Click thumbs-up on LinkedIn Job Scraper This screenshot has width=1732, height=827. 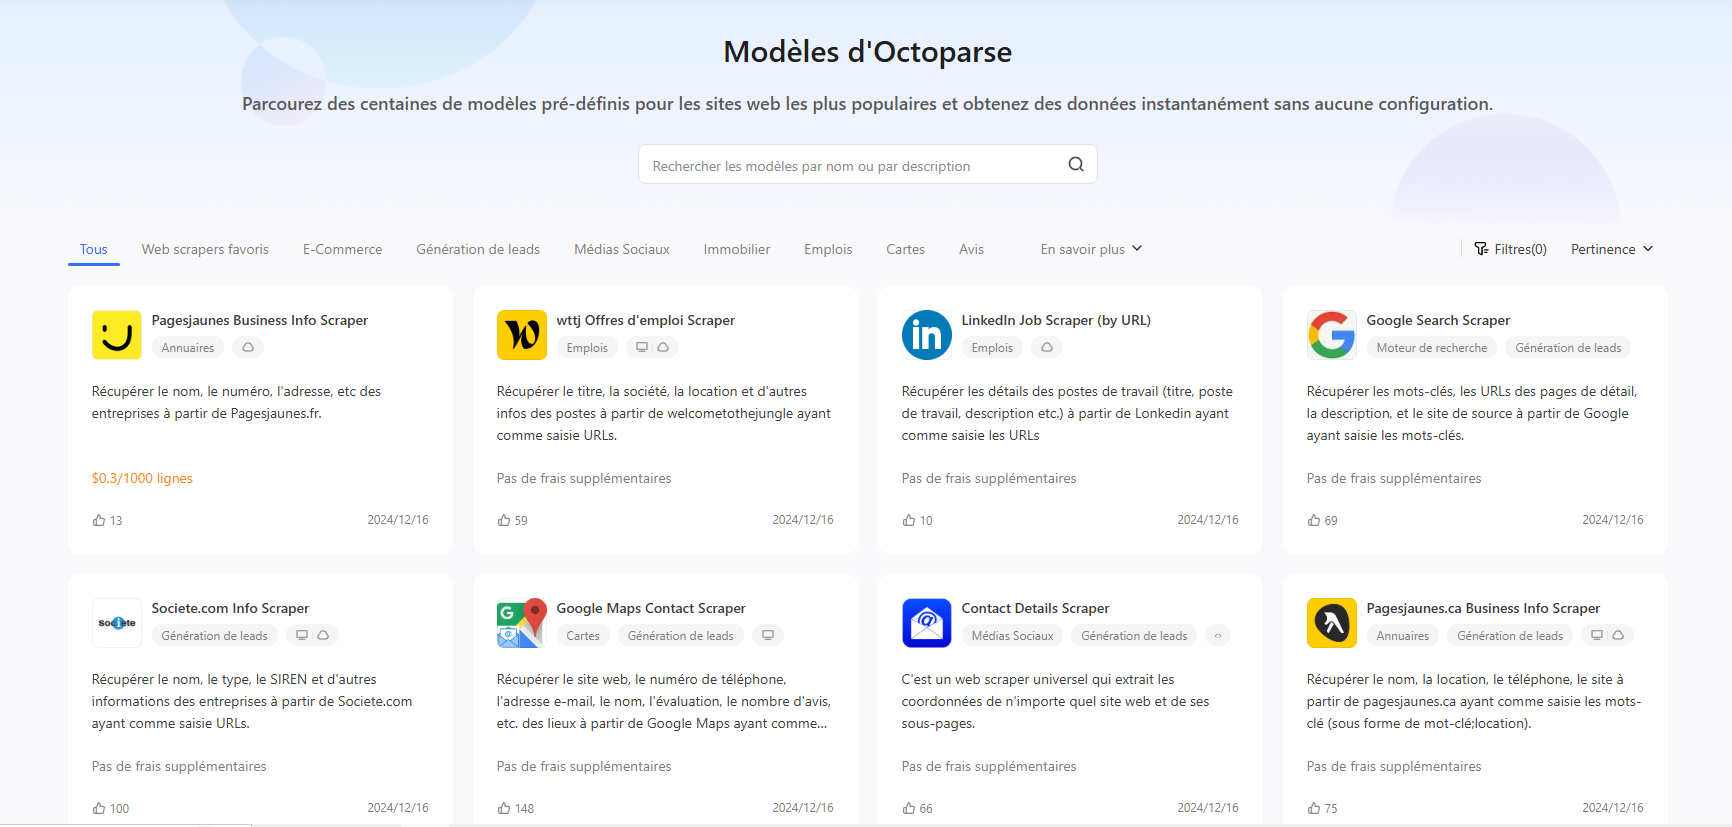pos(909,520)
